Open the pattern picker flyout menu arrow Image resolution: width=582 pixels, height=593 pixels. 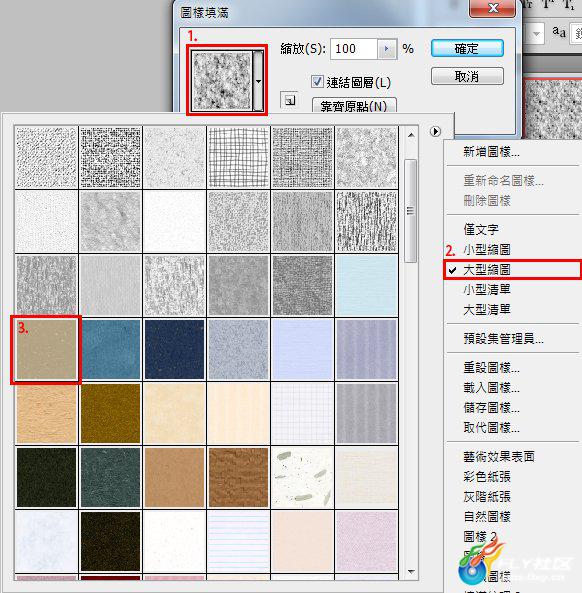tap(435, 131)
